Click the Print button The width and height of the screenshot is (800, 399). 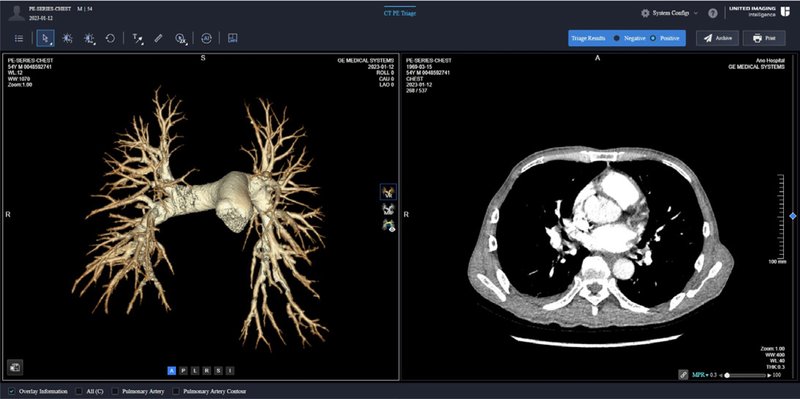[764, 38]
